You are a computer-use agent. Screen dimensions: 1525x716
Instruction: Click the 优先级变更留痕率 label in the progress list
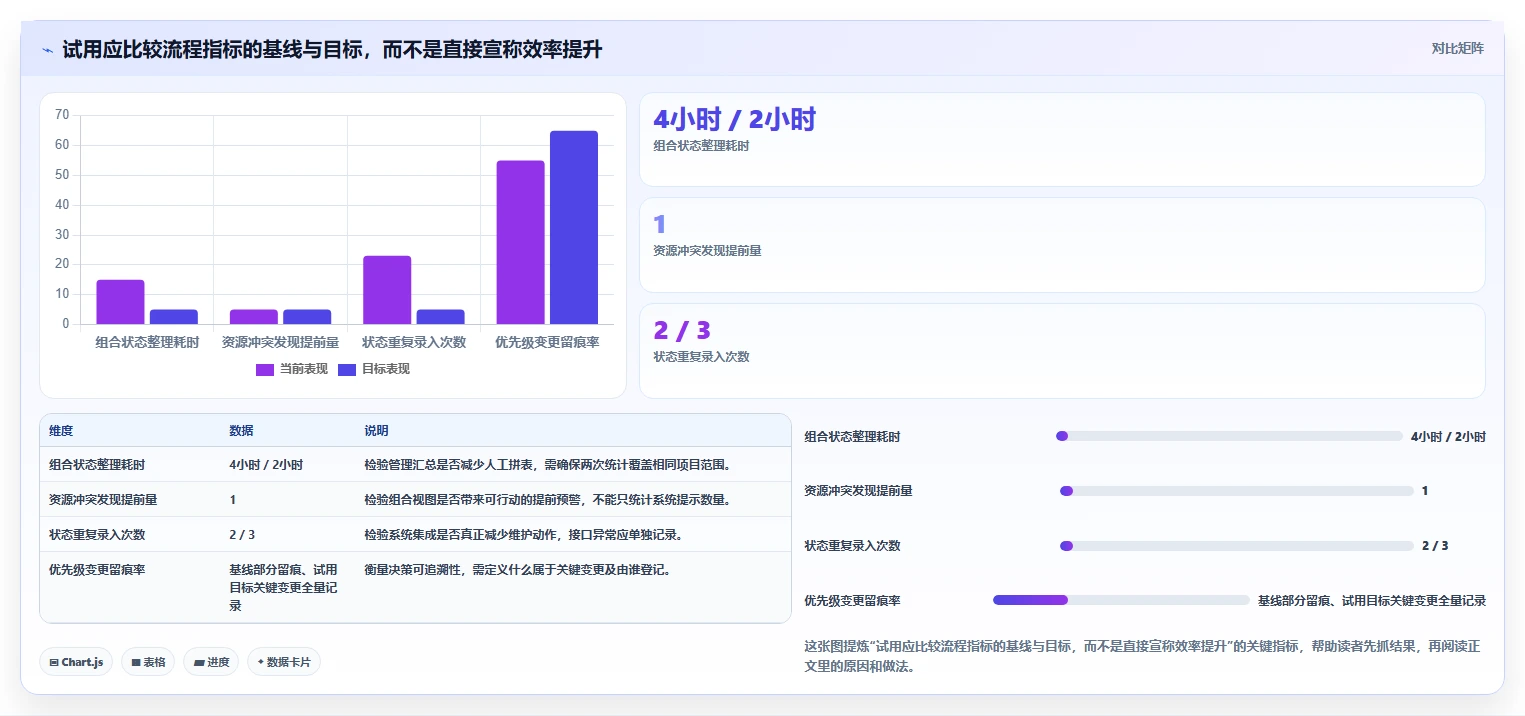coord(852,601)
